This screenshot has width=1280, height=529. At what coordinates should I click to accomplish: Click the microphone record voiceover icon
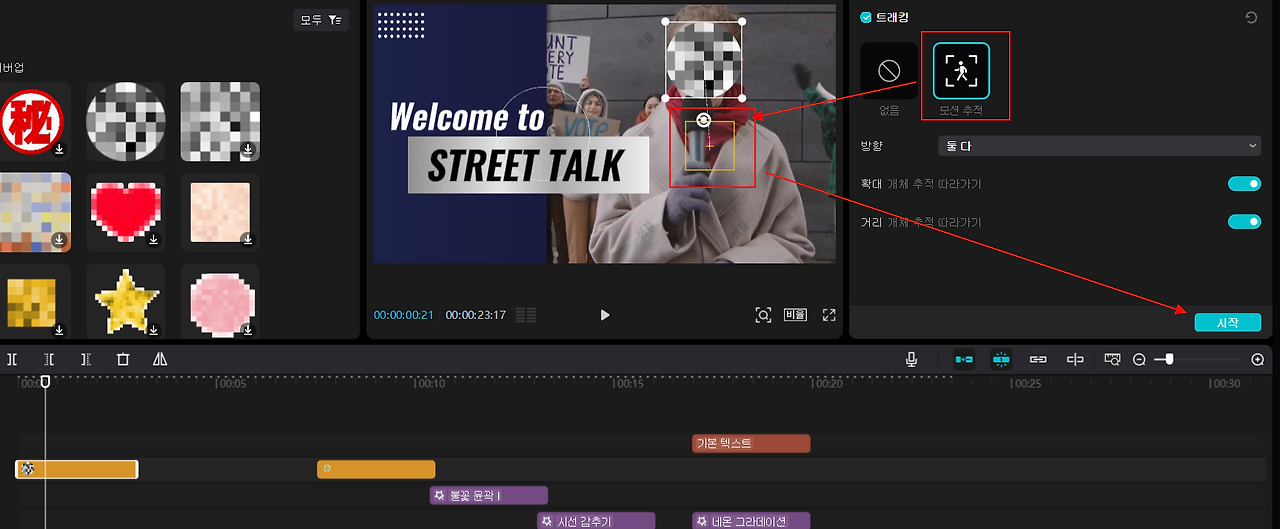pos(912,359)
